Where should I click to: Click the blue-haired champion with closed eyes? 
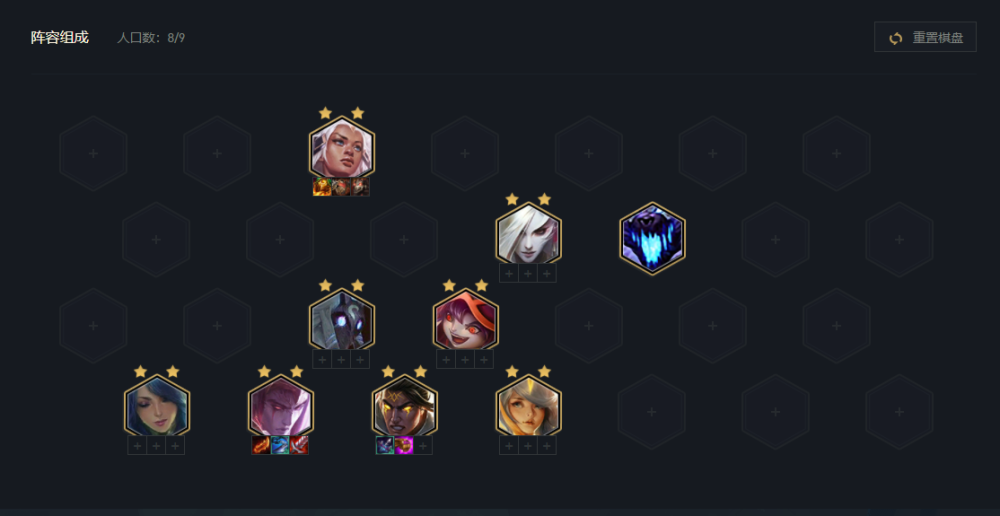coord(157,408)
